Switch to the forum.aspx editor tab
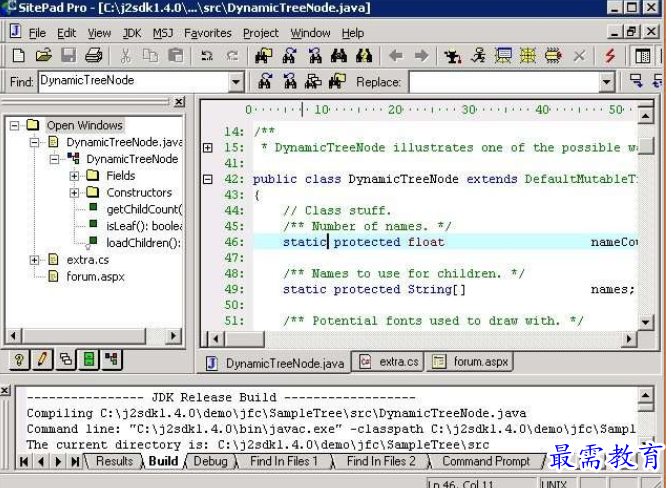Viewport: 671px width, 488px height. click(470, 362)
